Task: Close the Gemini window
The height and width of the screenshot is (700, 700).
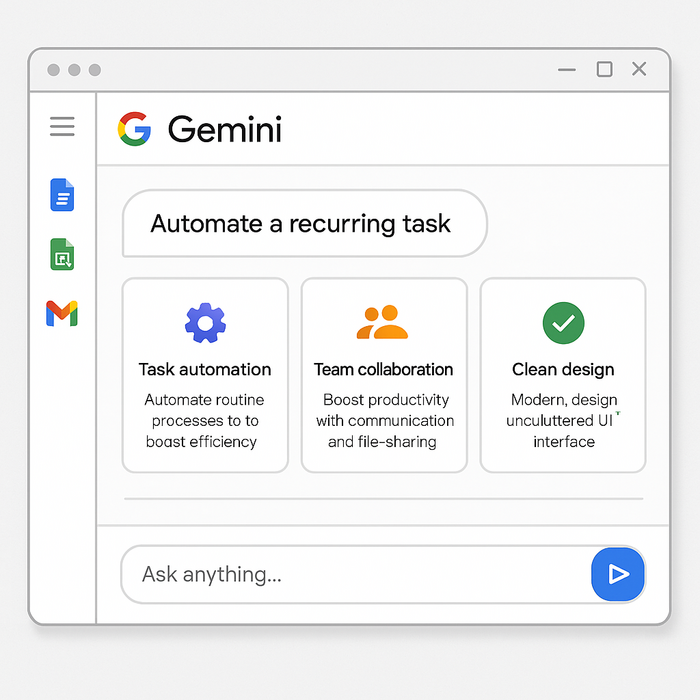Action: [x=639, y=69]
